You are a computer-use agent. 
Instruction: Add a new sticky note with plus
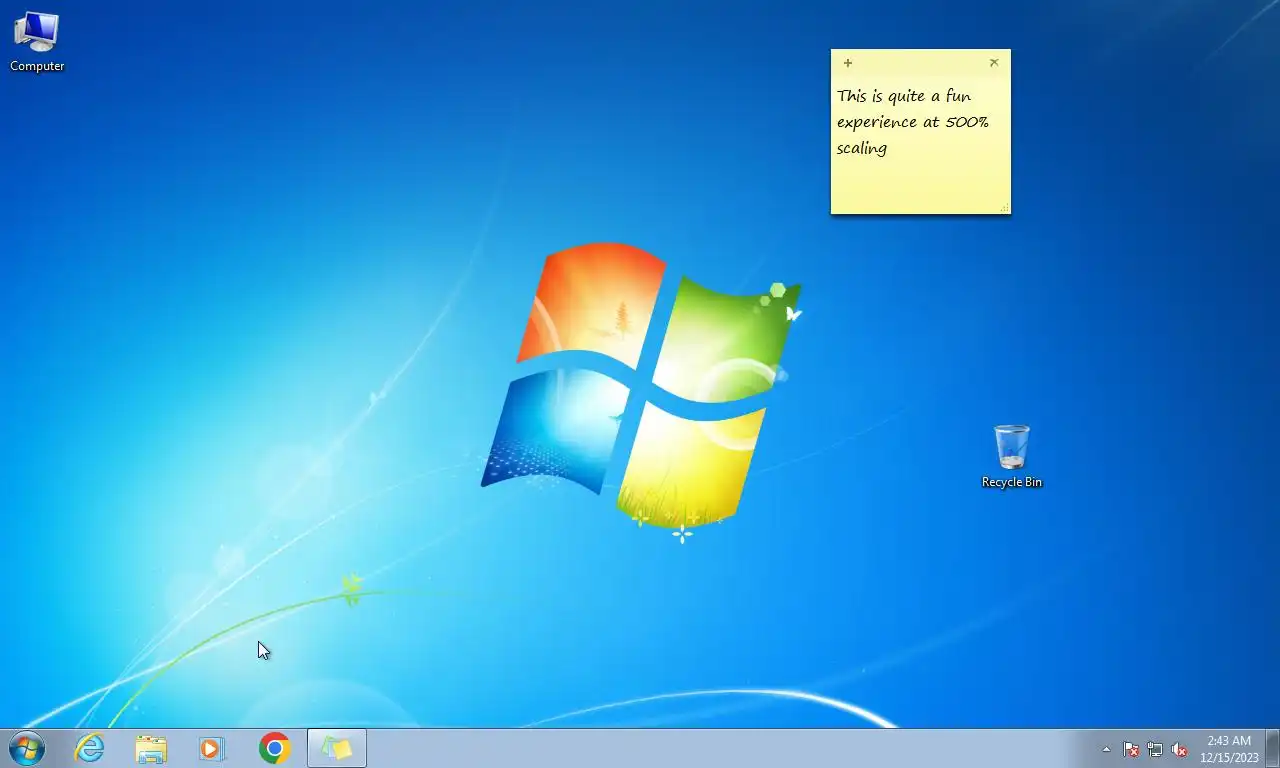848,63
